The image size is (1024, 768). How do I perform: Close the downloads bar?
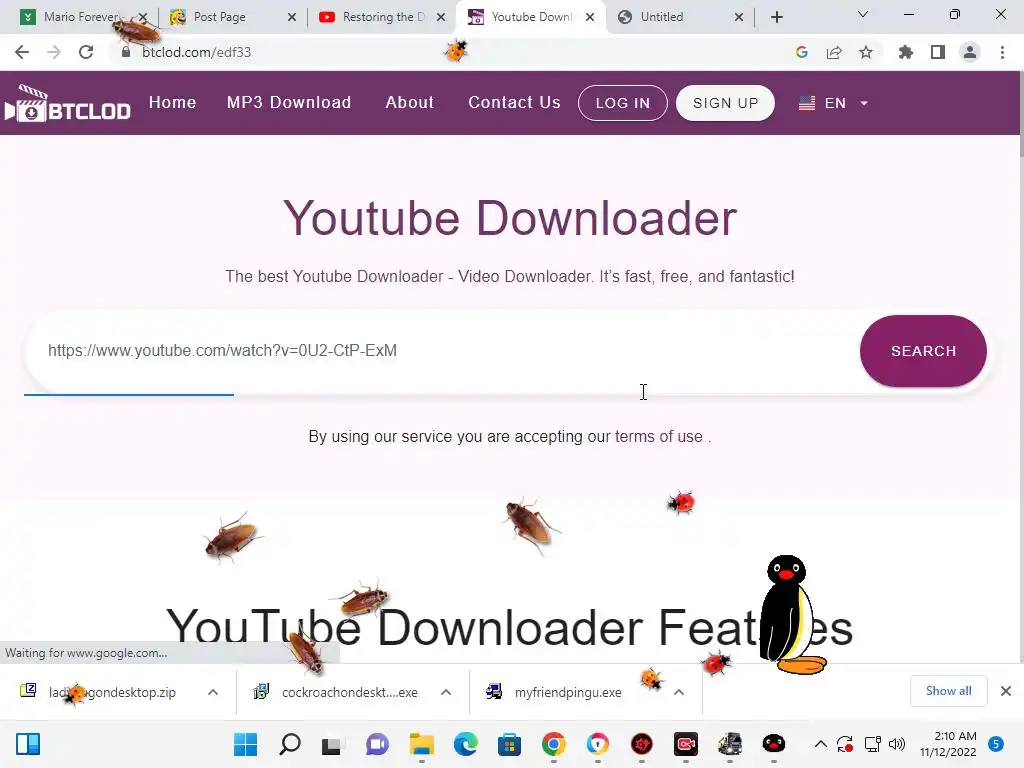click(1006, 691)
